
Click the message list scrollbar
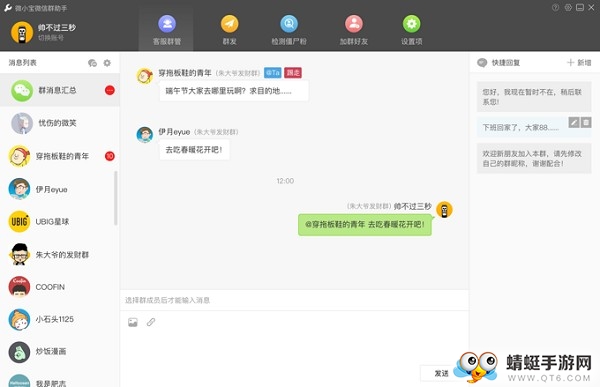click(116, 198)
